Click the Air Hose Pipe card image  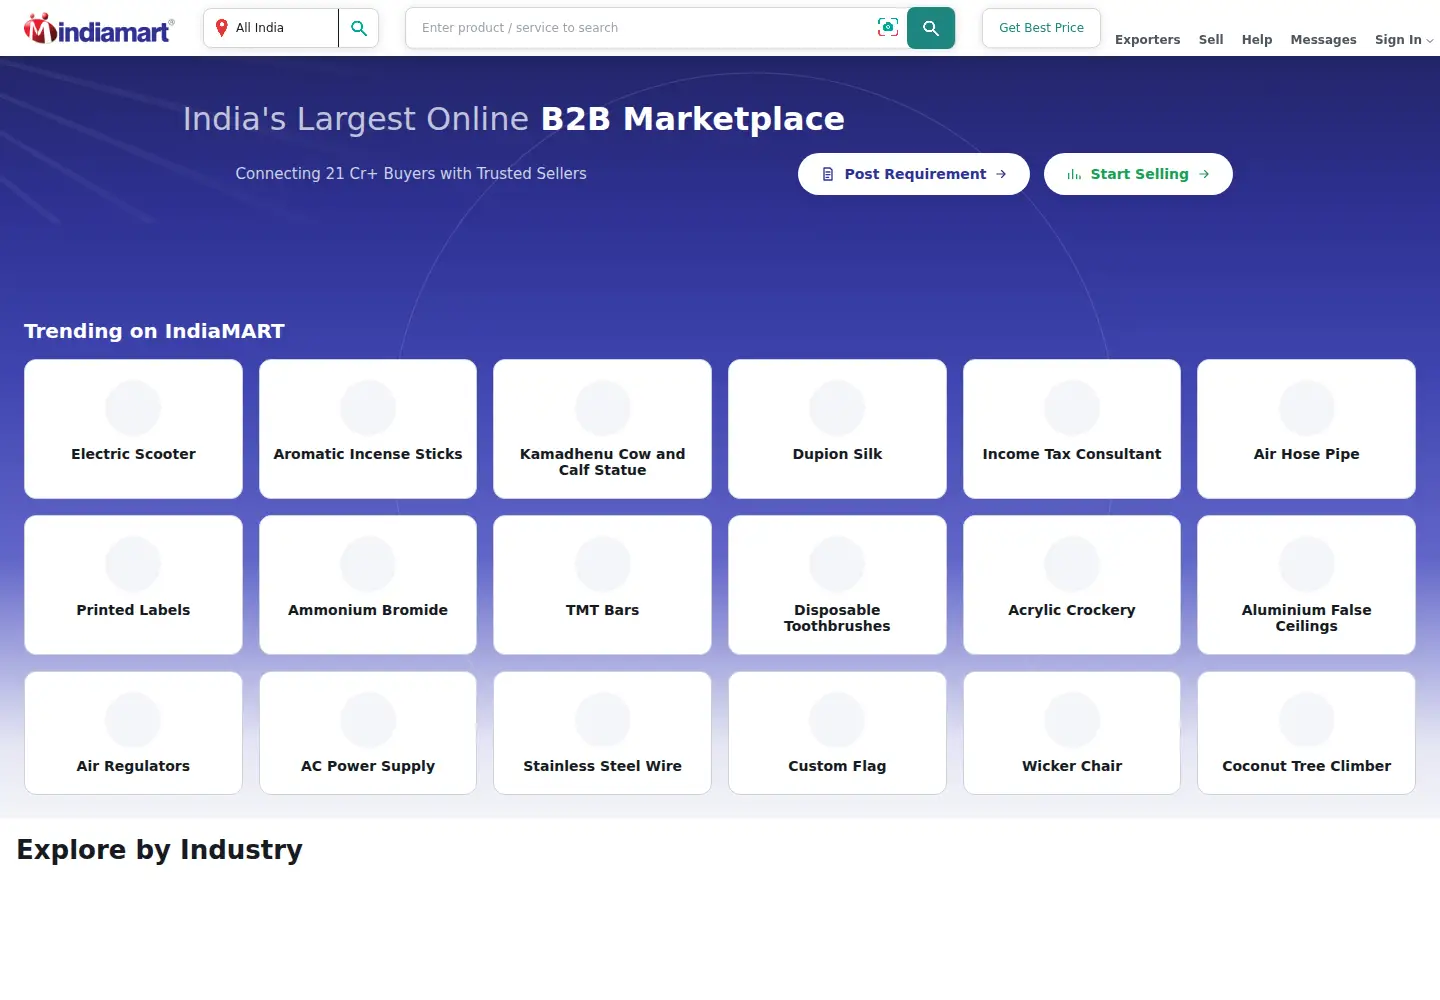1307,408
